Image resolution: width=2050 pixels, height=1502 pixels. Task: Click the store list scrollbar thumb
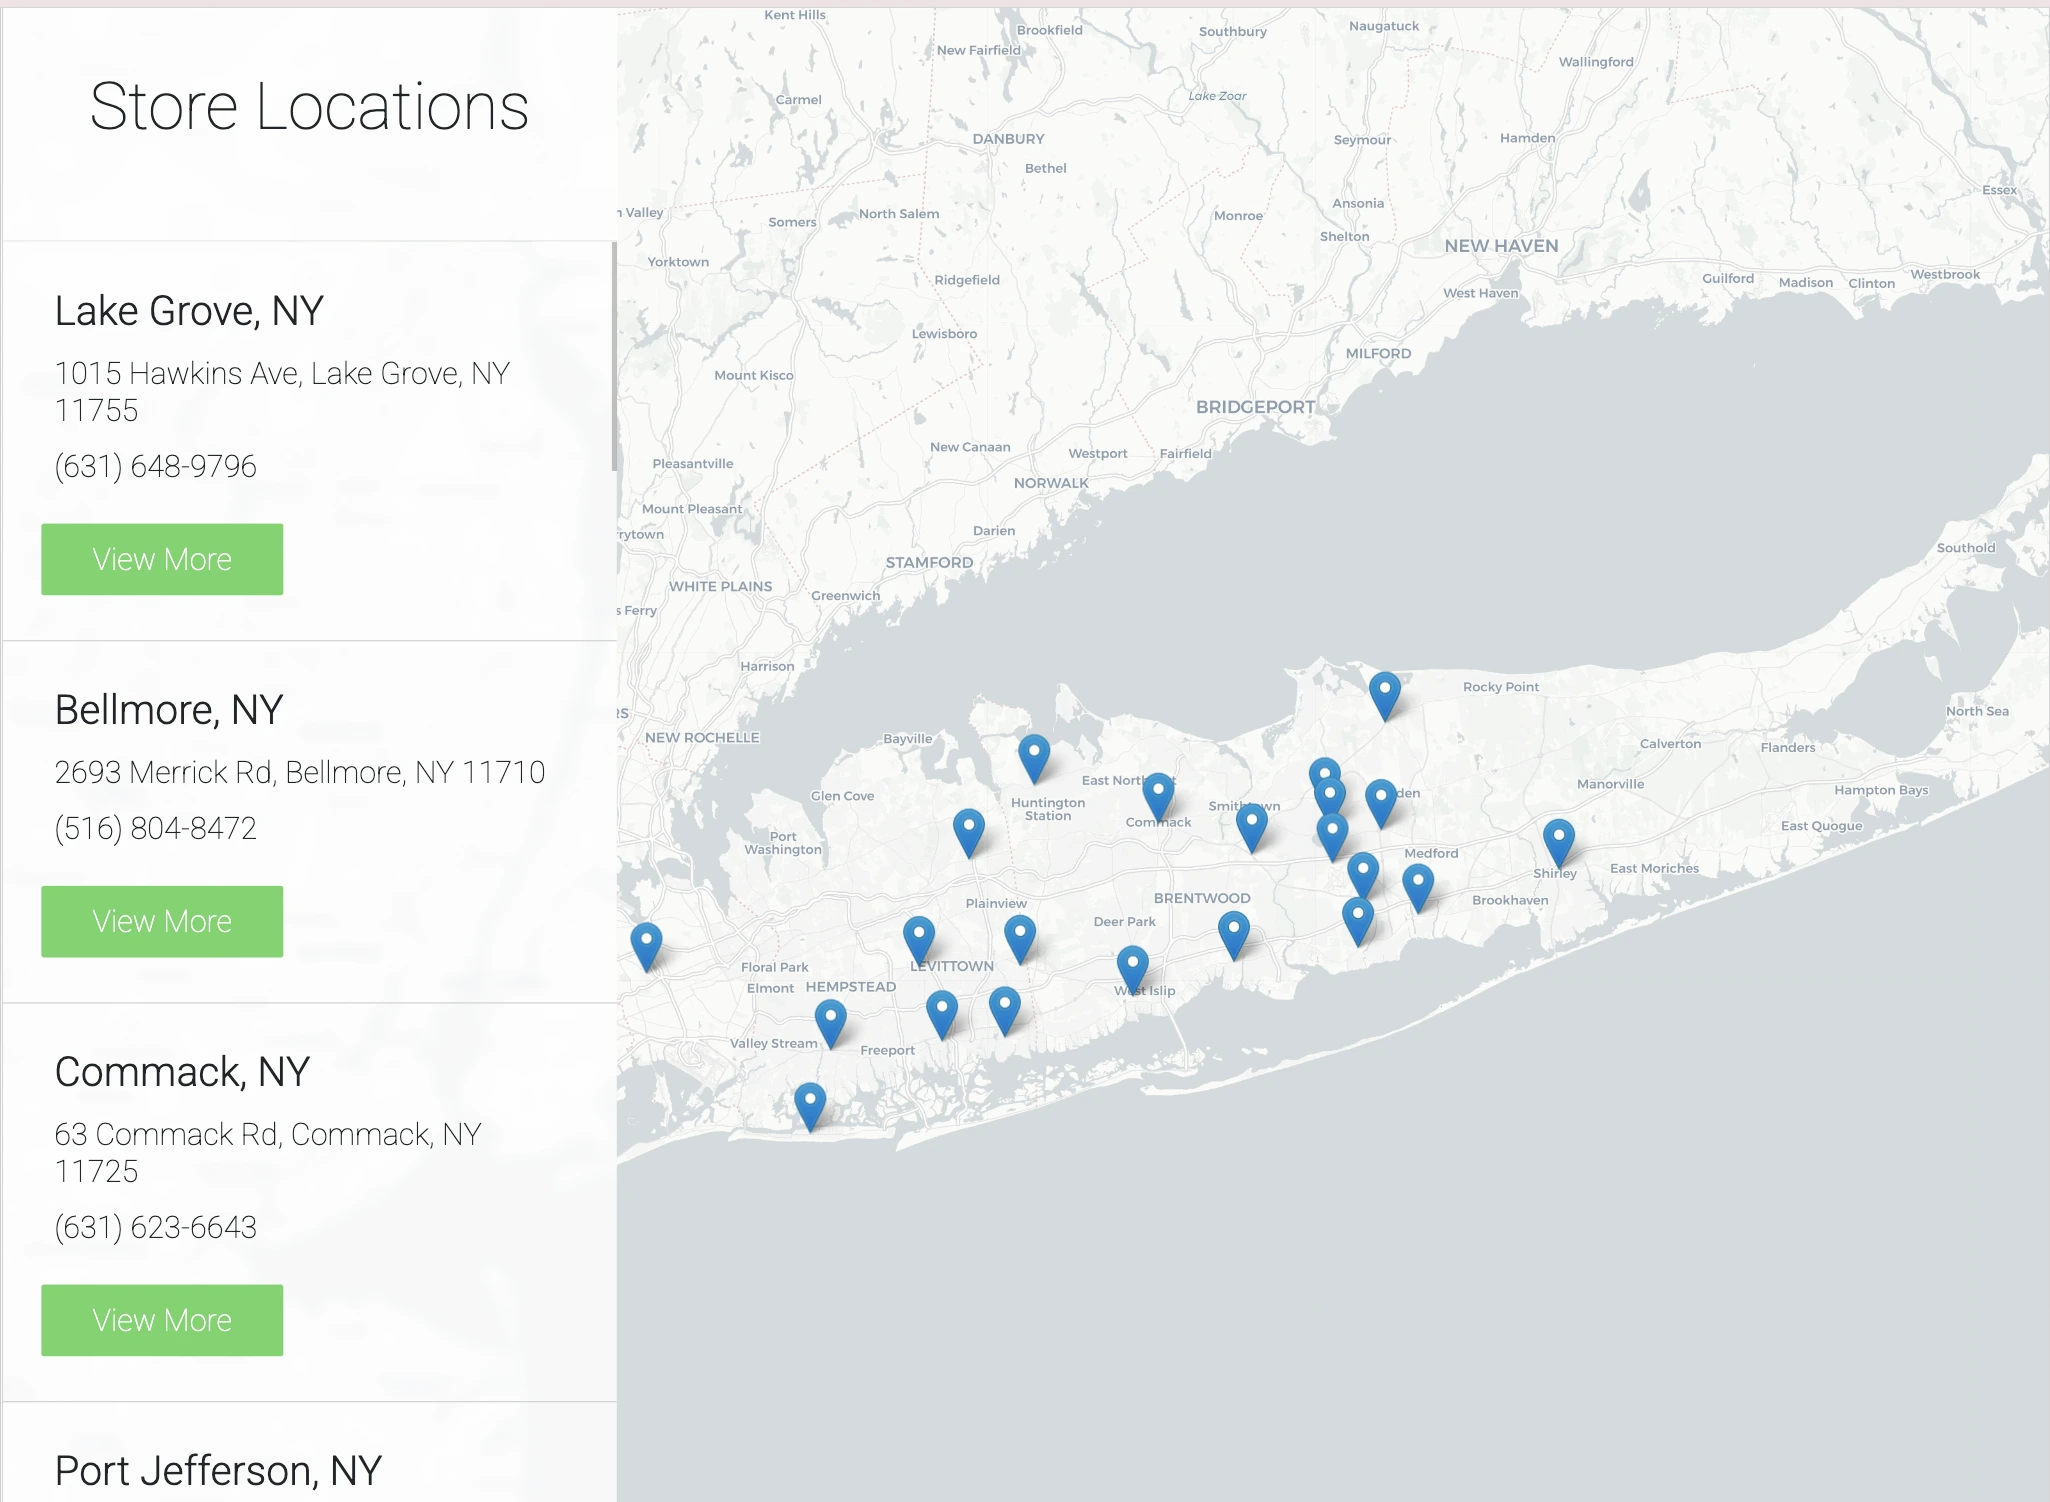[x=614, y=356]
